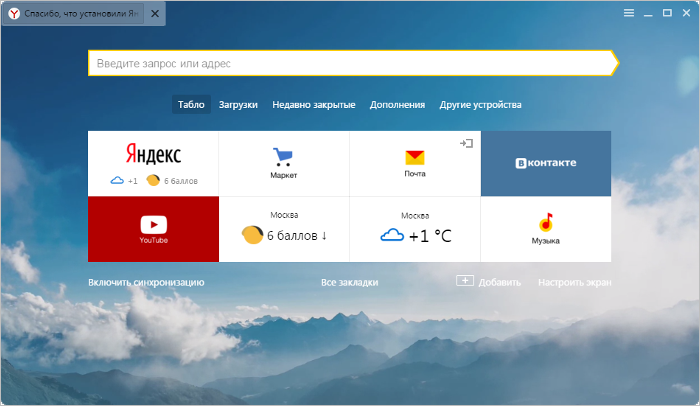The width and height of the screenshot is (700, 406).
Task: Switch to the Табло tab
Action: pos(191,105)
